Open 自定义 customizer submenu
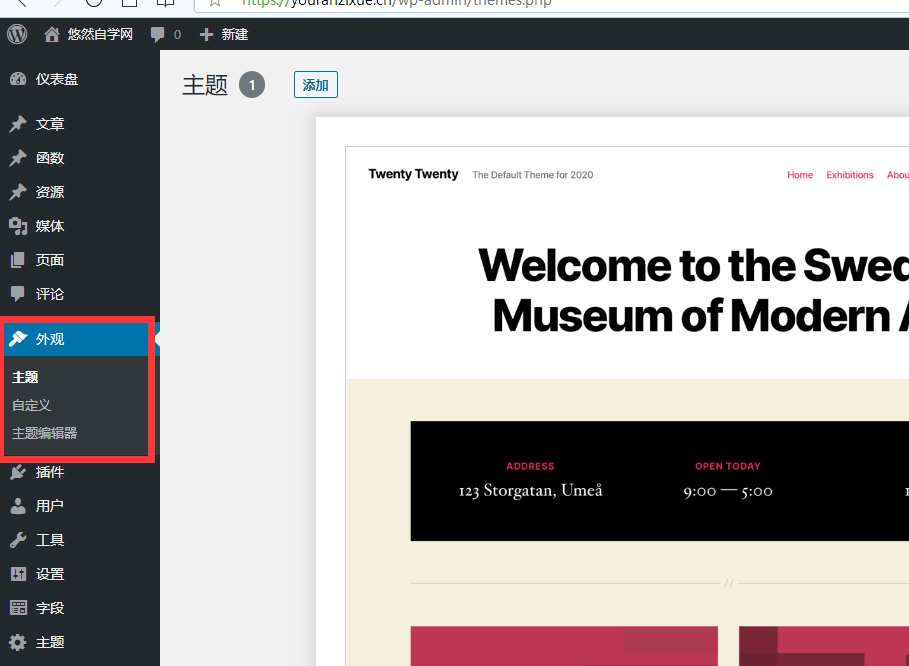The width and height of the screenshot is (909, 666). pyautogui.click(x=32, y=405)
